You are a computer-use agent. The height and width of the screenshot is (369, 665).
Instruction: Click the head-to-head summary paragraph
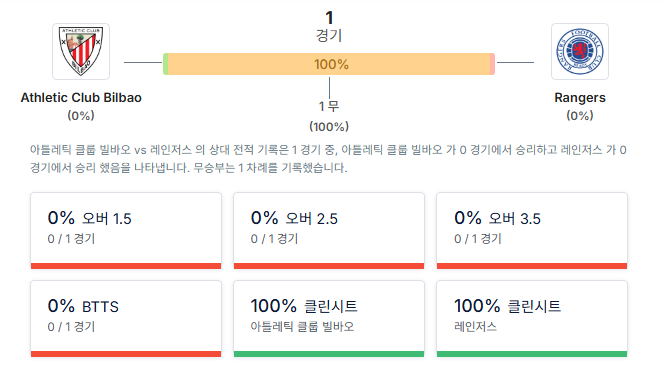click(x=328, y=159)
